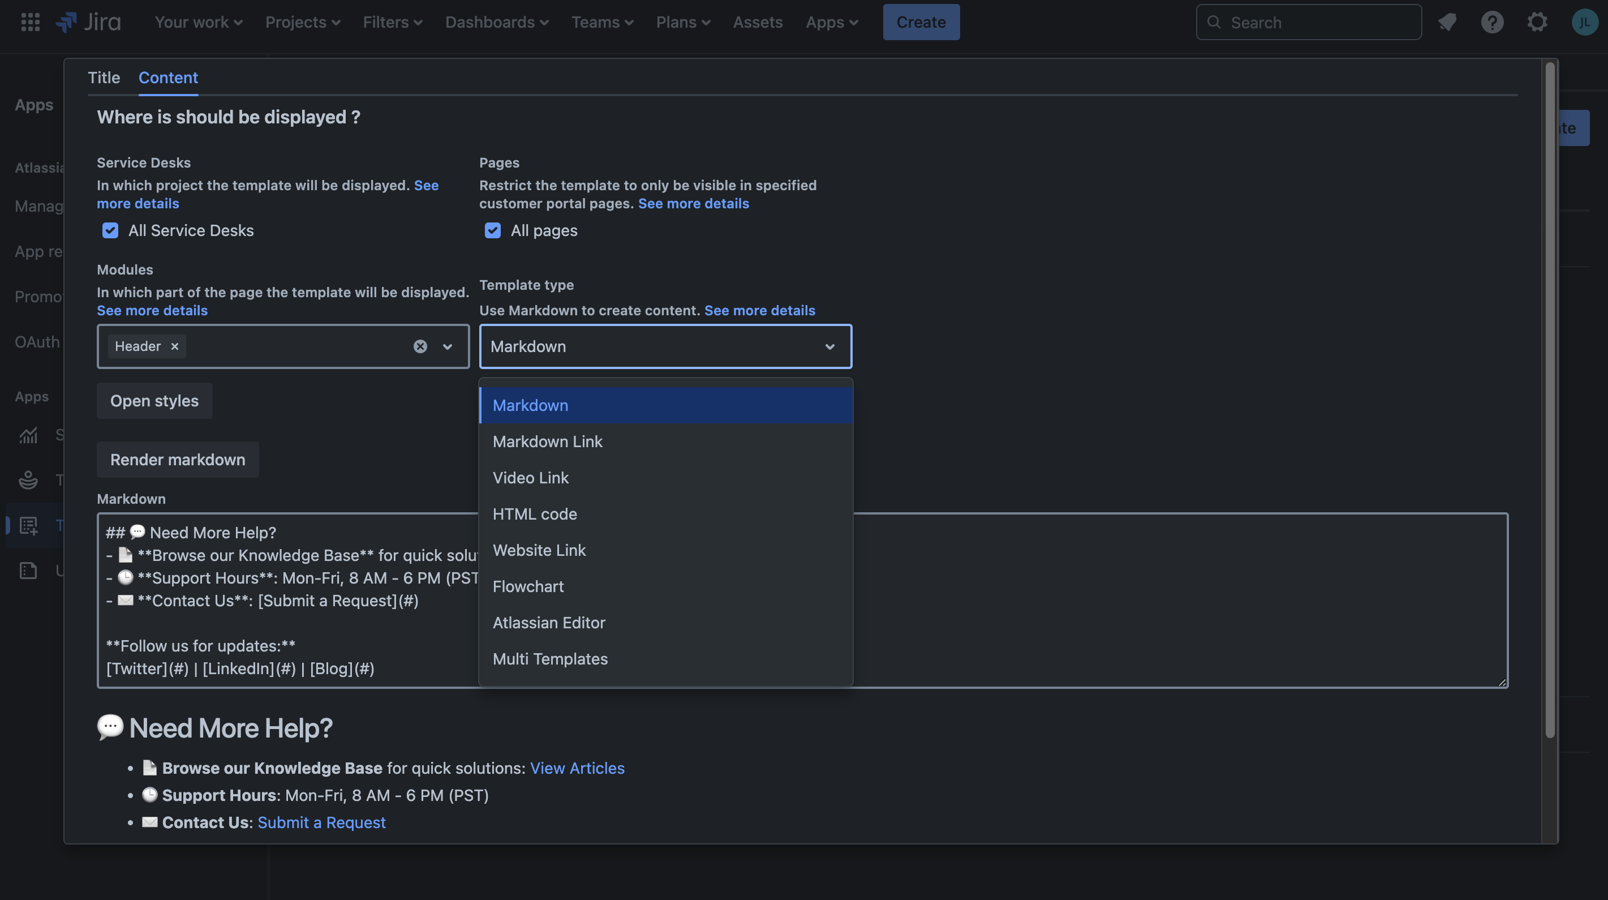The height and width of the screenshot is (900, 1608).
Task: Collapse the Template type Markdown dropdown
Action: (829, 347)
